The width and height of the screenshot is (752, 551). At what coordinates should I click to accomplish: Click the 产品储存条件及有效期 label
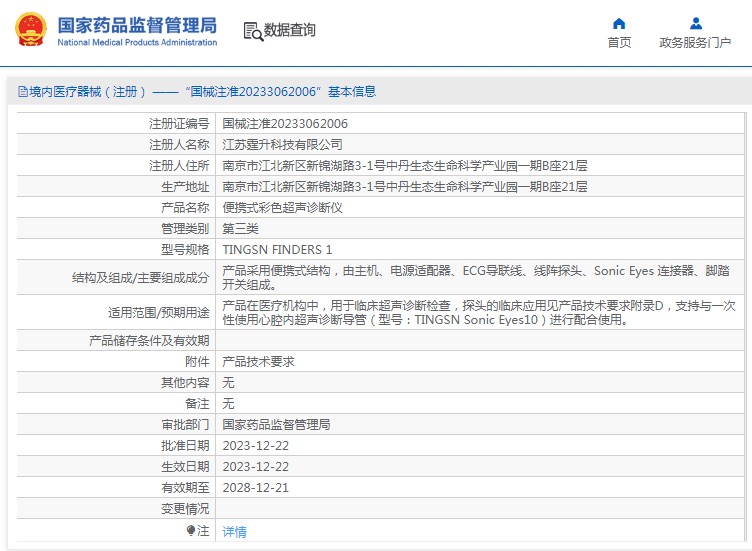point(149,340)
